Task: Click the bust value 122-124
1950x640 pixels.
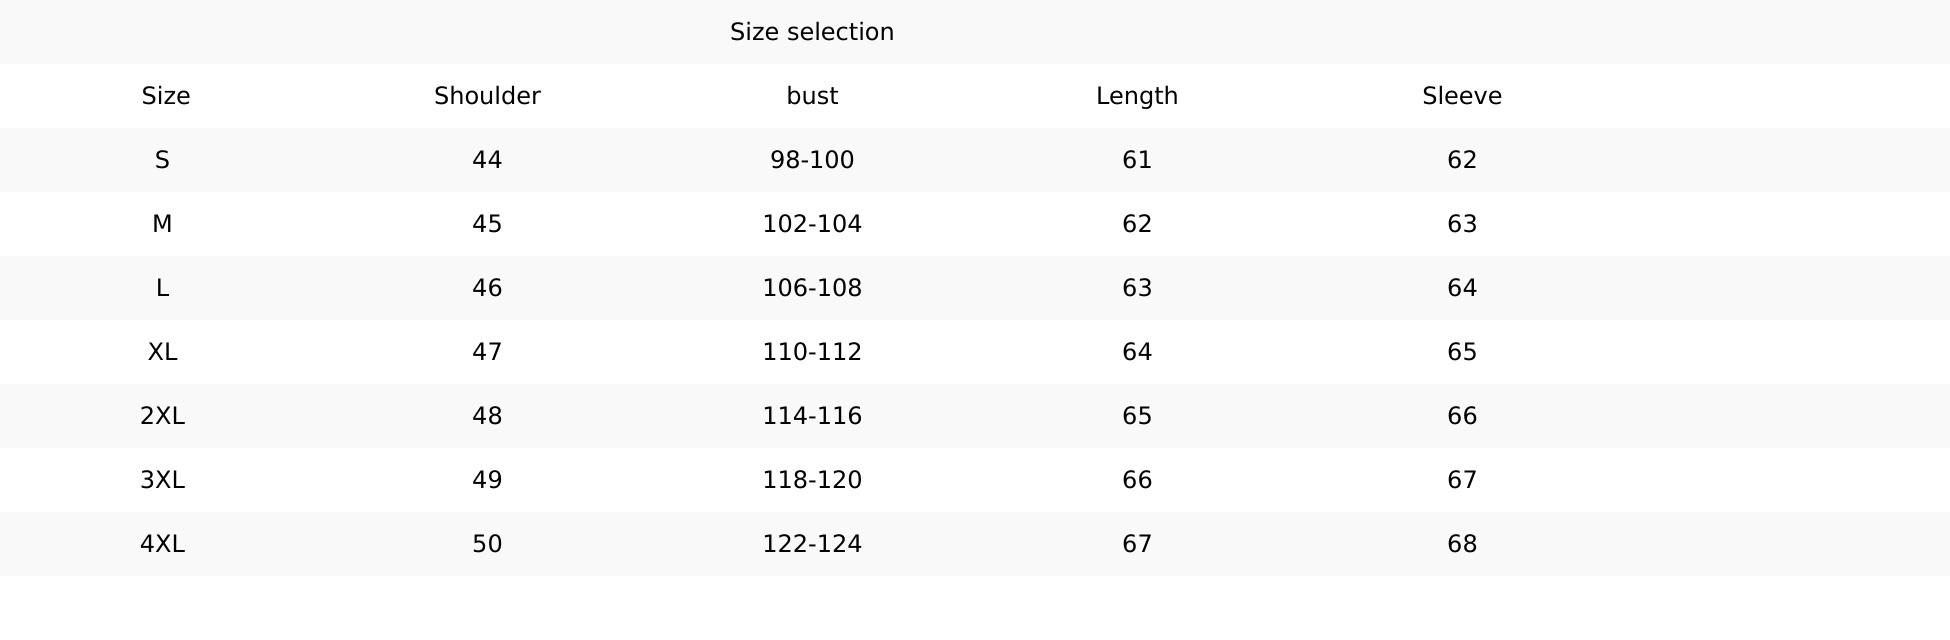Action: coord(812,544)
